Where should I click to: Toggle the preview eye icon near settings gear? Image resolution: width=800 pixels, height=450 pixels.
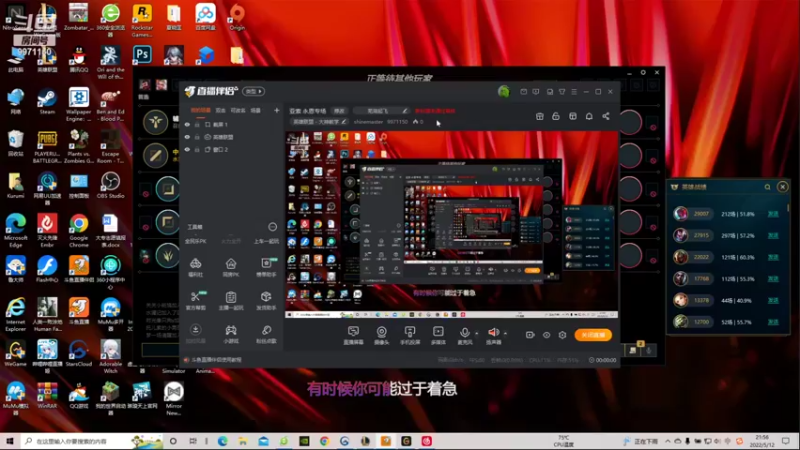[x=546, y=335]
